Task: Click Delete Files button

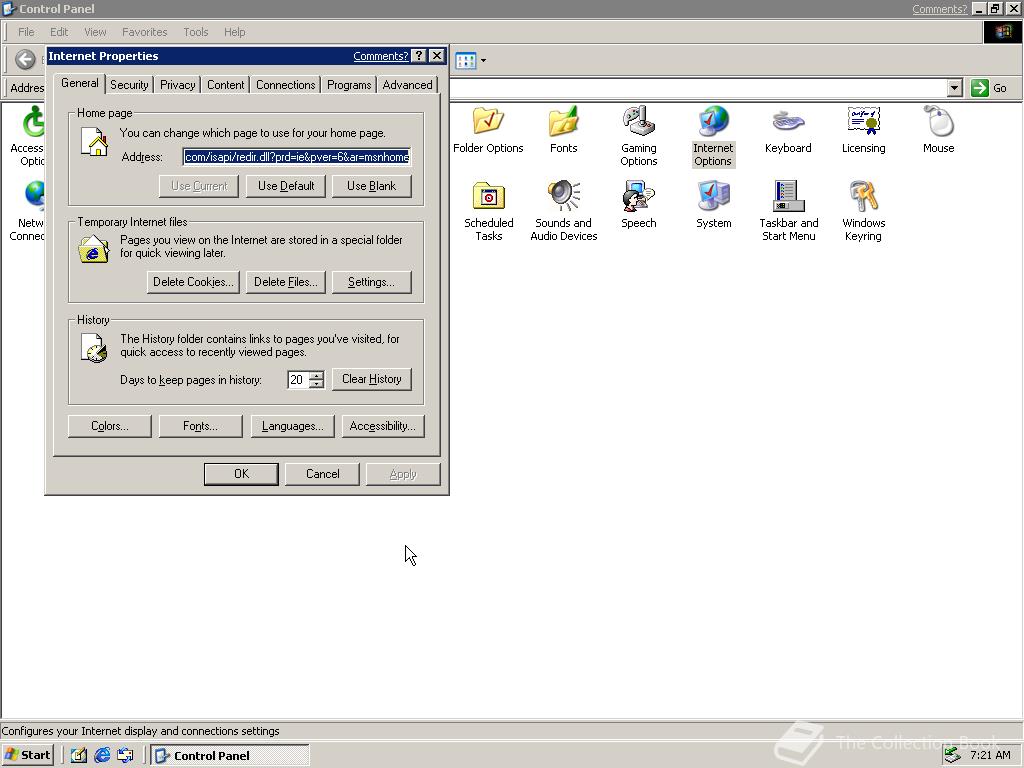Action: 285,282
